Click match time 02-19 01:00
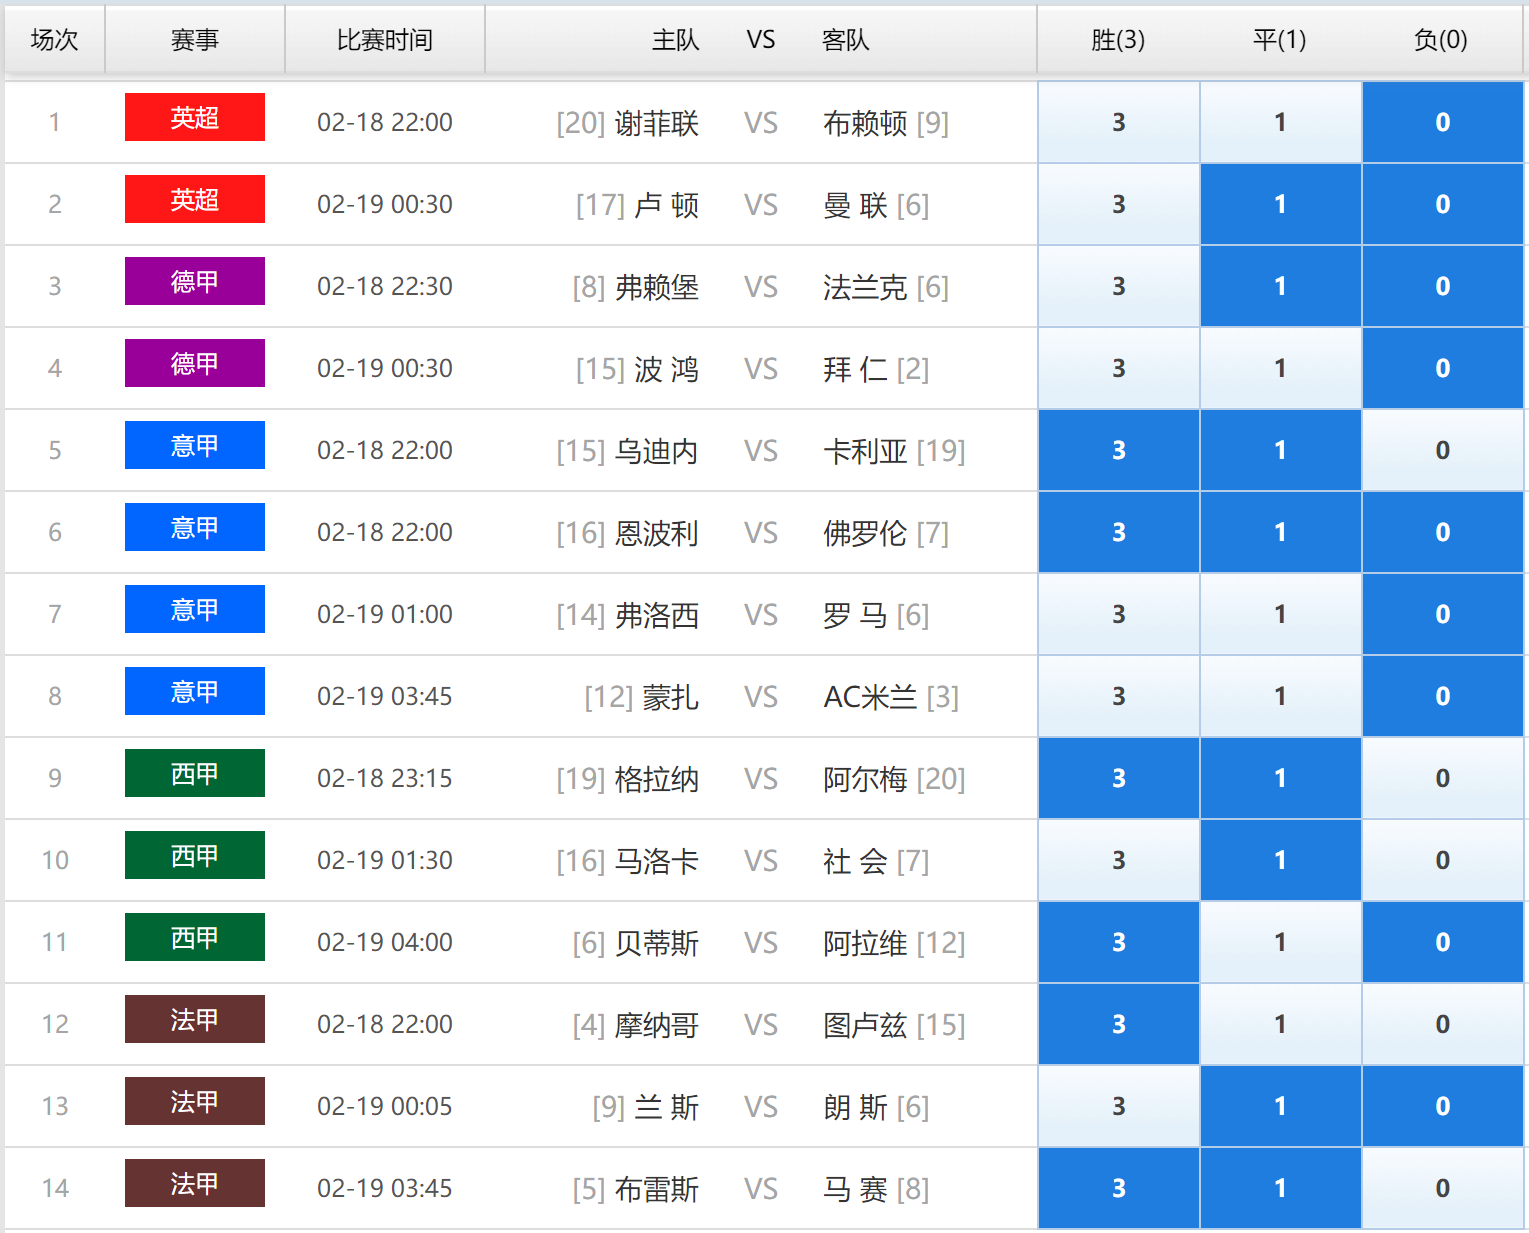Image resolution: width=1529 pixels, height=1233 pixels. tap(385, 614)
